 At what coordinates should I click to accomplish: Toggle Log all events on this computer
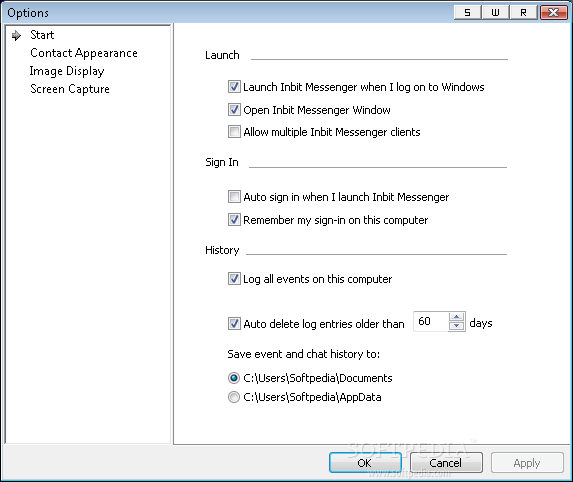click(234, 279)
